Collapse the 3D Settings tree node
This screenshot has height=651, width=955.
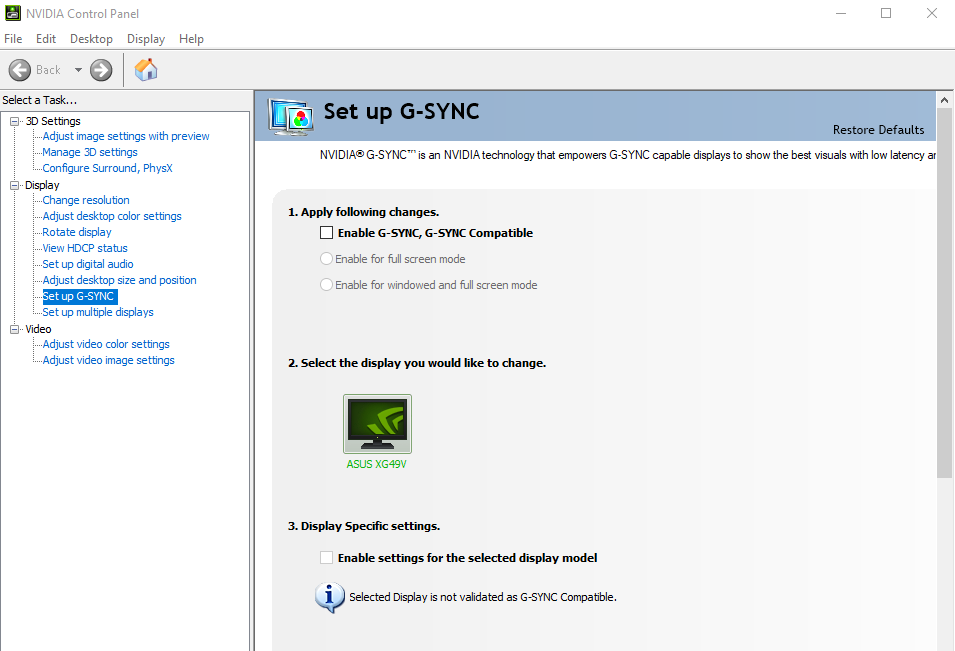point(12,120)
